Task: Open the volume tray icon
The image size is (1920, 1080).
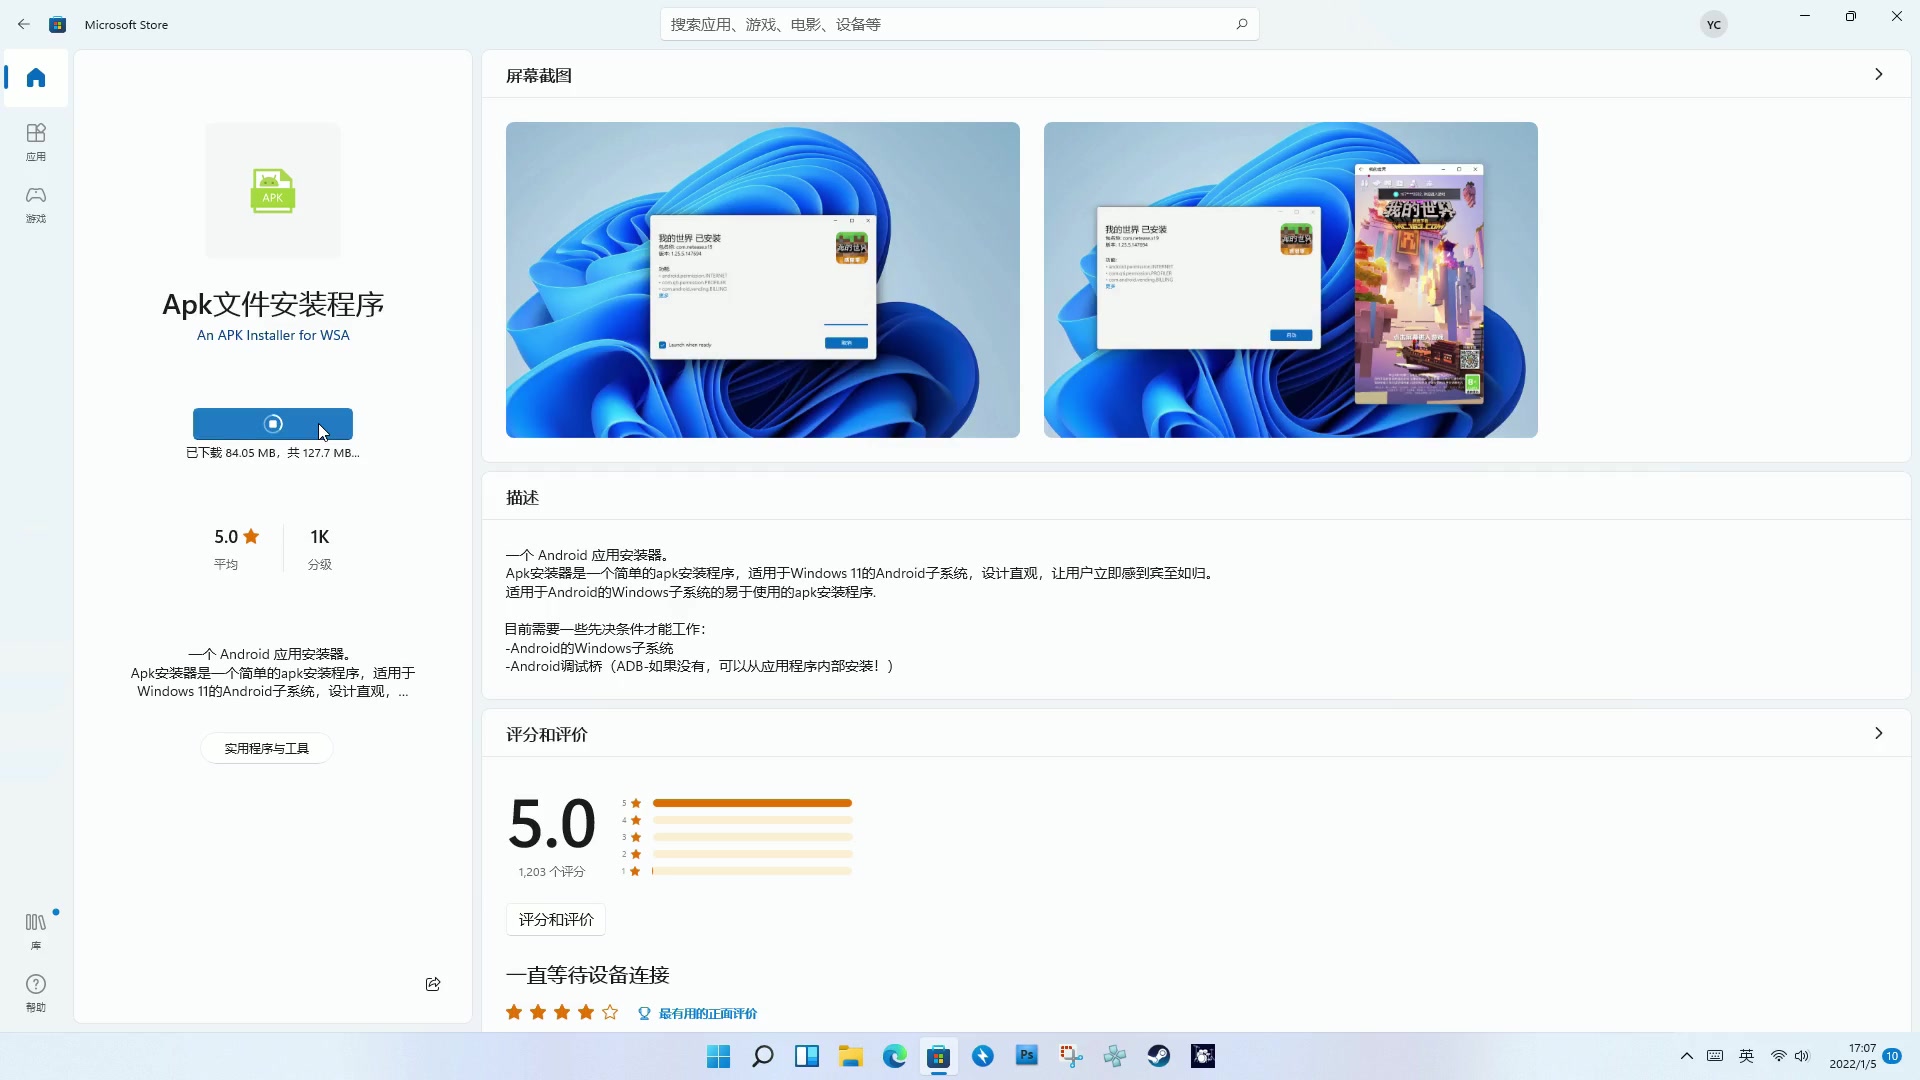Action: click(1802, 1056)
